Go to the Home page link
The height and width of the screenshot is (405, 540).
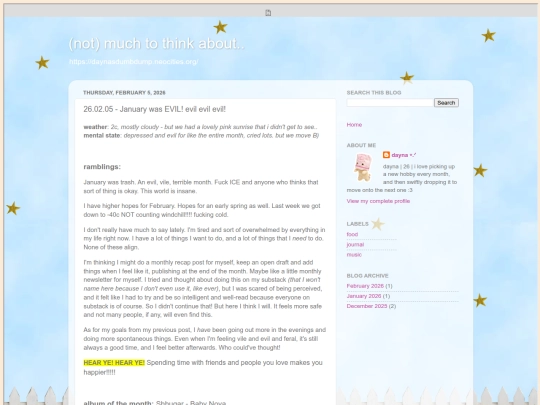(354, 125)
